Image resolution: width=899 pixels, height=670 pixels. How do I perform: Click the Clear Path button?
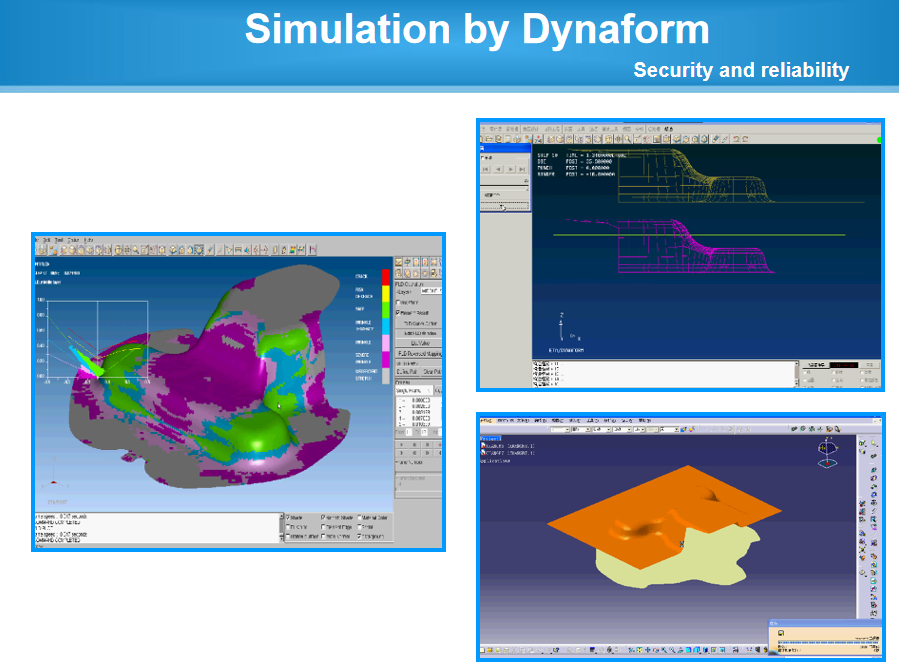[x=432, y=371]
